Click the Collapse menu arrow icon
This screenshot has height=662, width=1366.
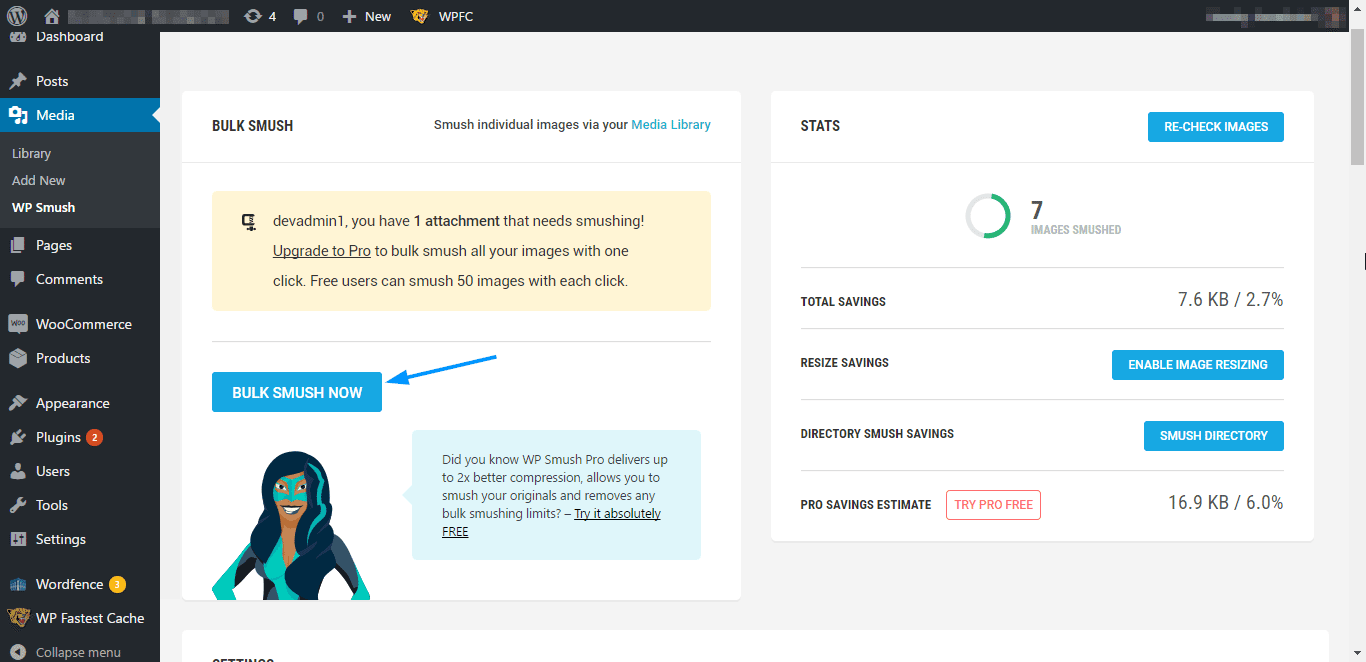(18, 652)
